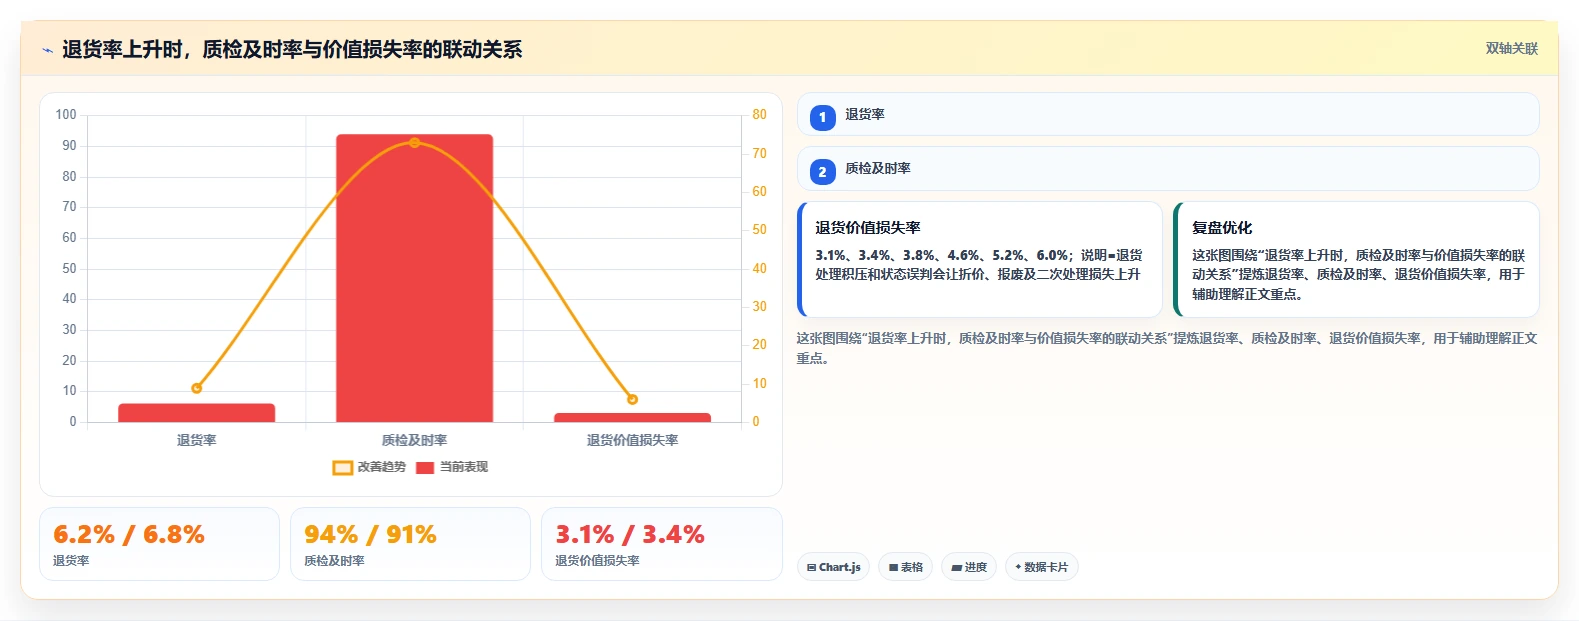The width and height of the screenshot is (1579, 621).
Task: Click the Chart.js tag
Action: (833, 567)
